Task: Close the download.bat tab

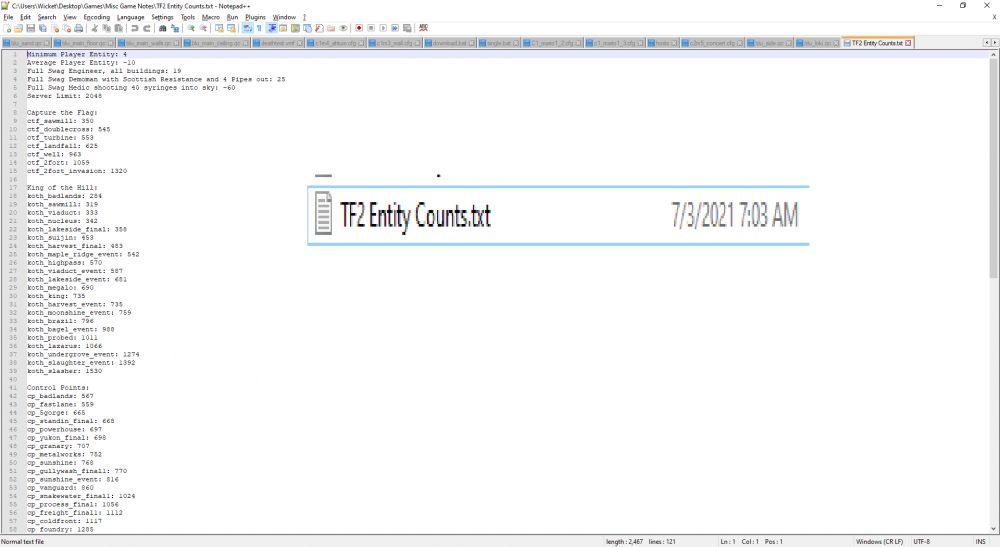Action: tap(472, 43)
